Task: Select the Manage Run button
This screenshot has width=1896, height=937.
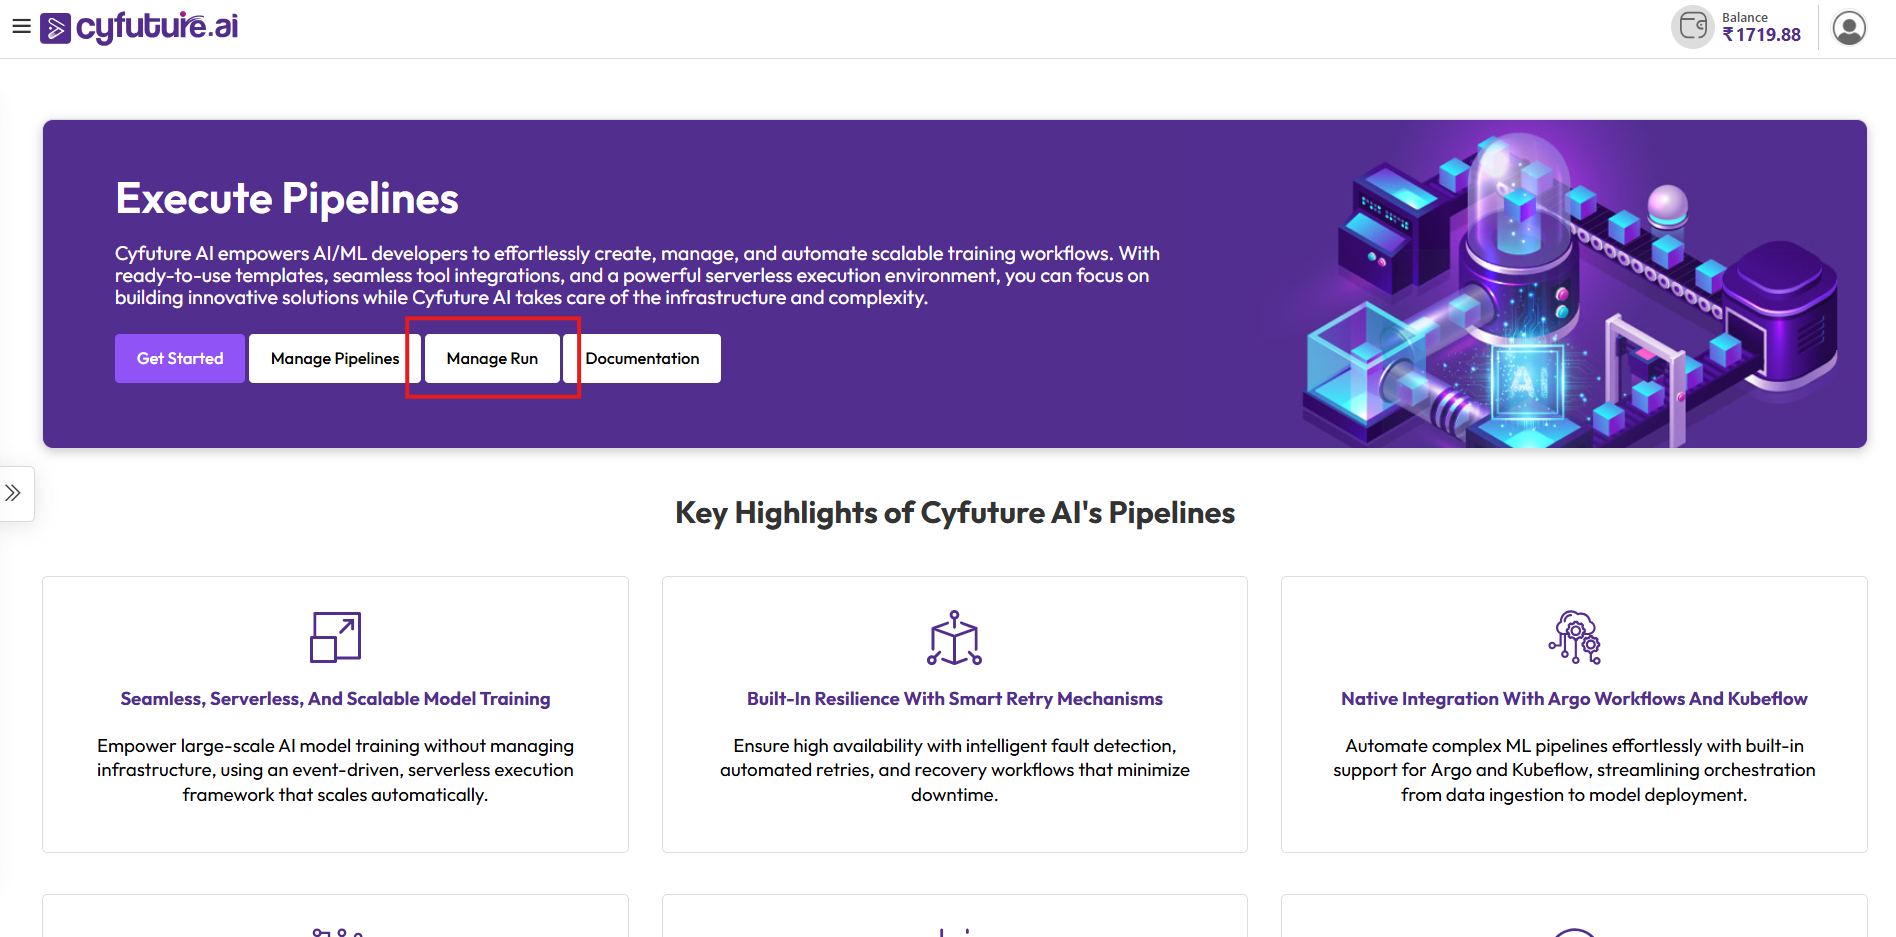Action: [x=492, y=358]
